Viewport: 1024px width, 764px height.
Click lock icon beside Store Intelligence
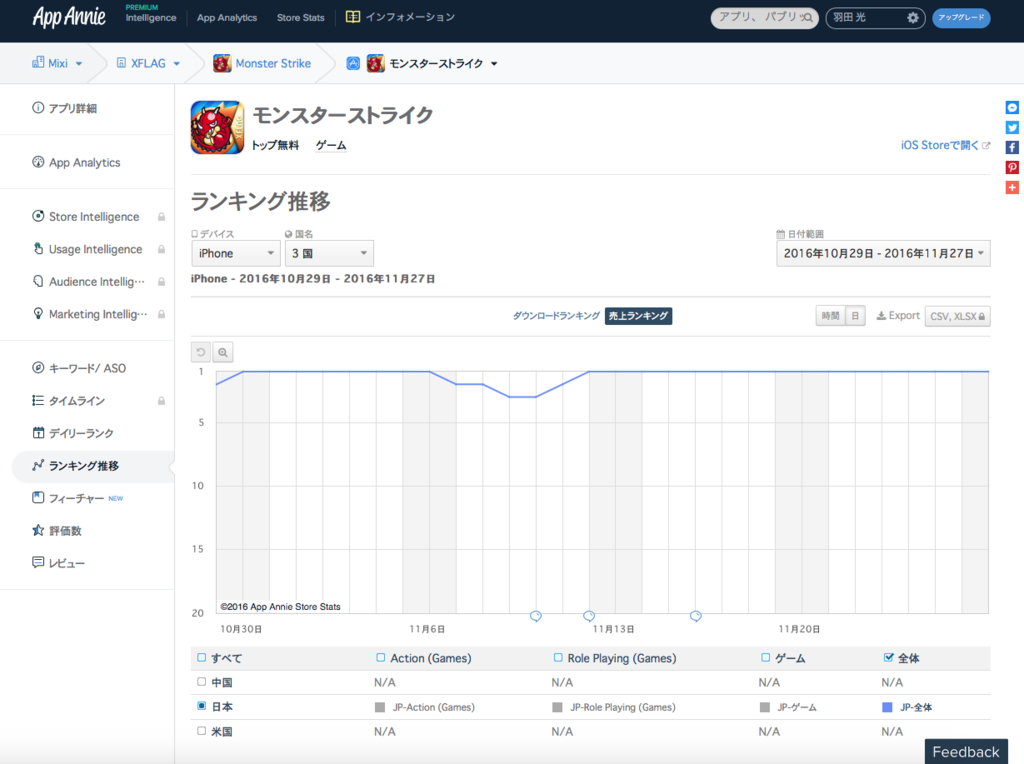(x=161, y=217)
